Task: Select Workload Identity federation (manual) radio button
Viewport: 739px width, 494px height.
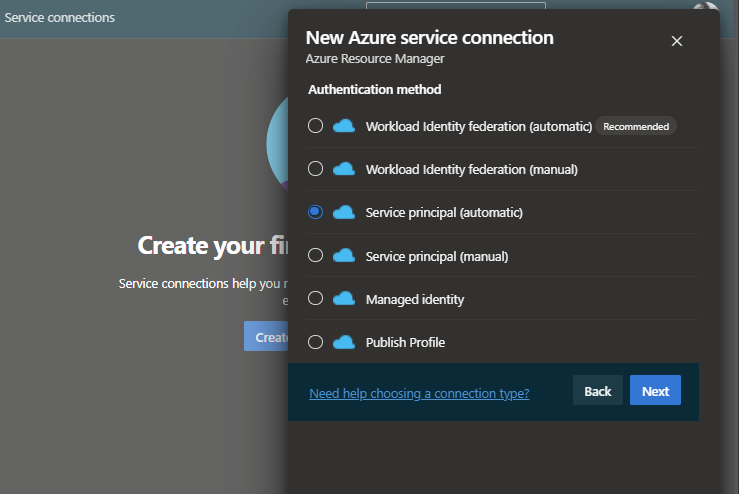Action: 315,169
